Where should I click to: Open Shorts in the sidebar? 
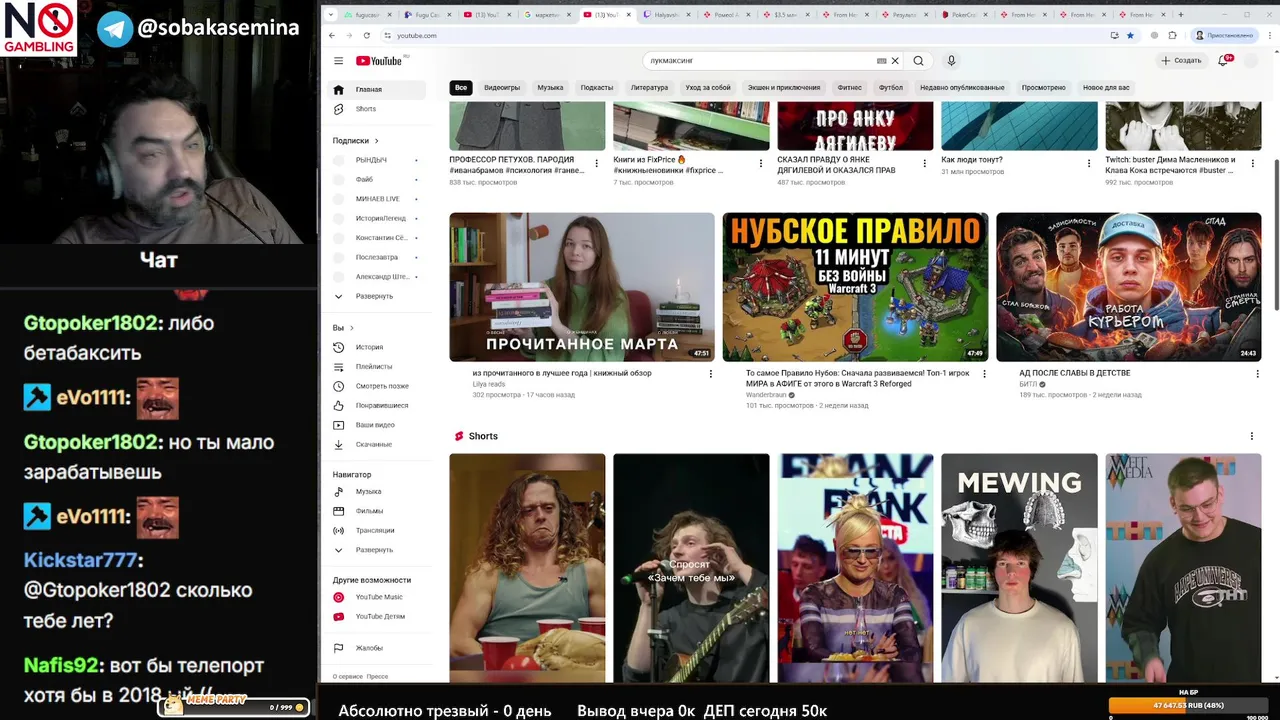378,109
